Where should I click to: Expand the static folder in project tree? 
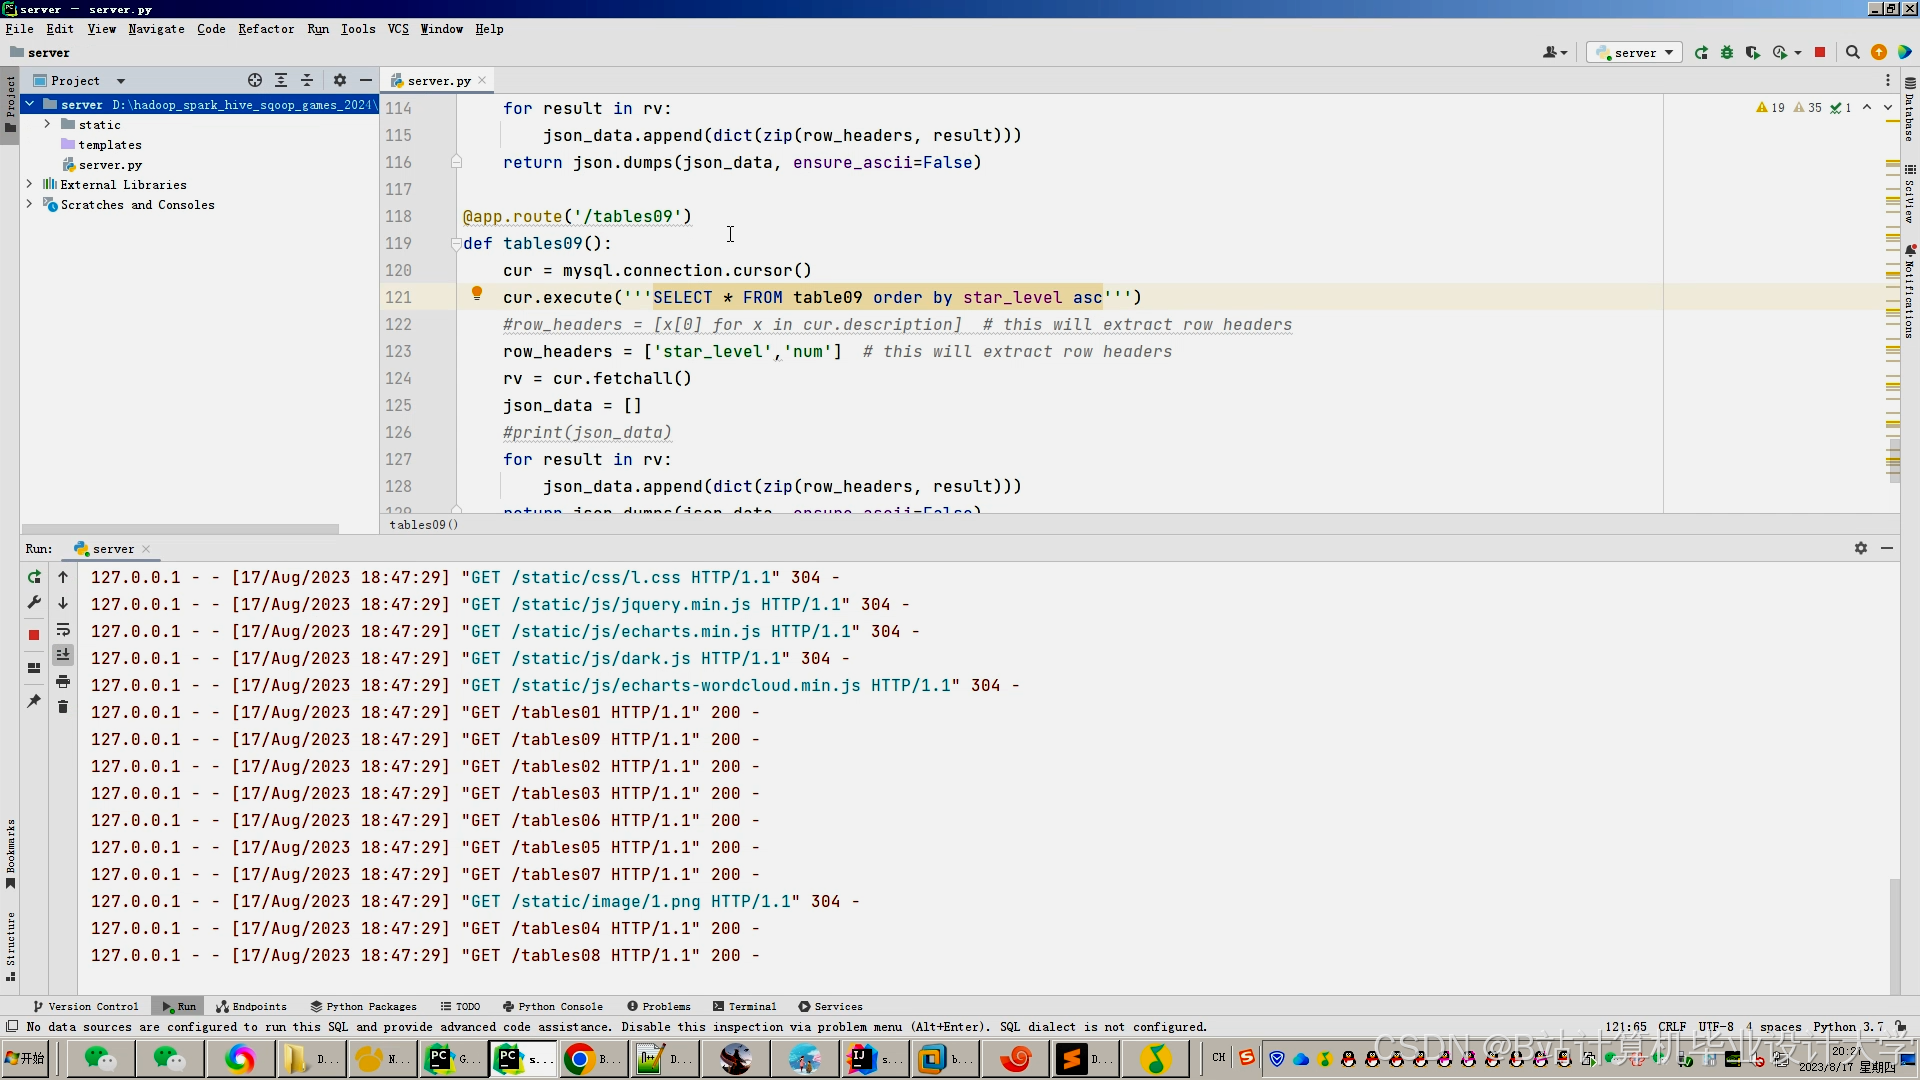(47, 125)
